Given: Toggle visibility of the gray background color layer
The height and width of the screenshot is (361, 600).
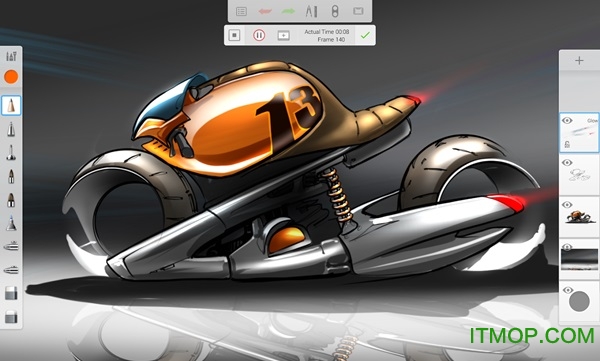Looking at the screenshot, I should (567, 290).
